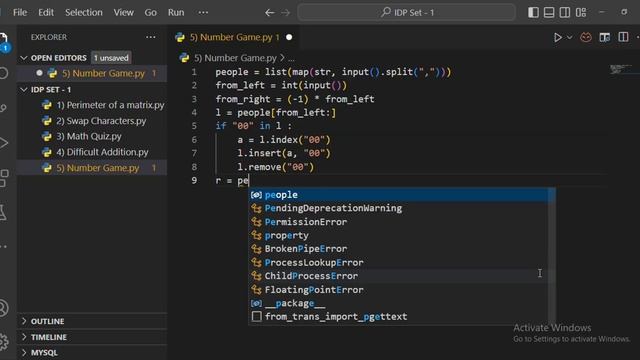640x360 pixels.
Task: Toggle Primary Side Bar layout icon
Action: (533, 12)
